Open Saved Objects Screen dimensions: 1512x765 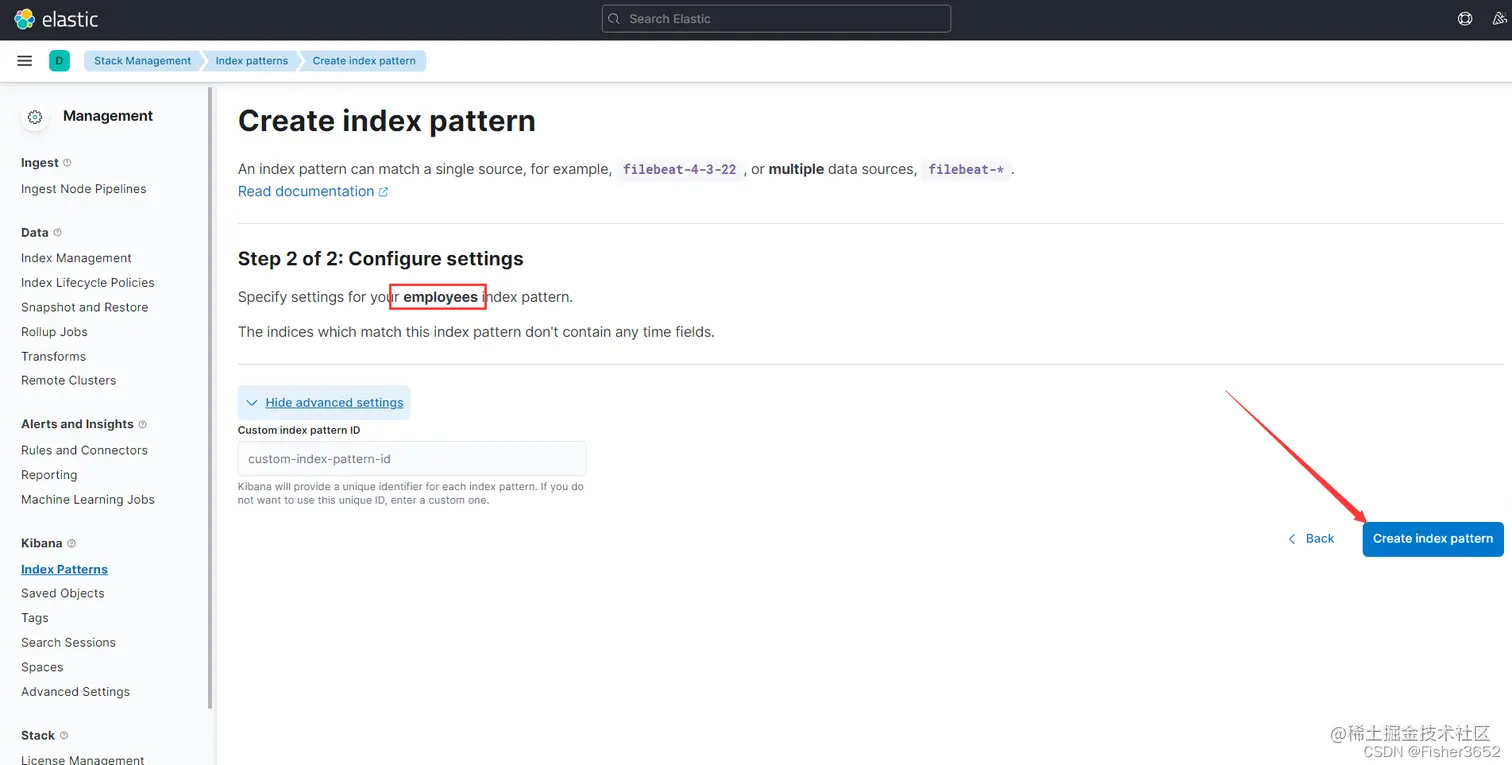63,594
